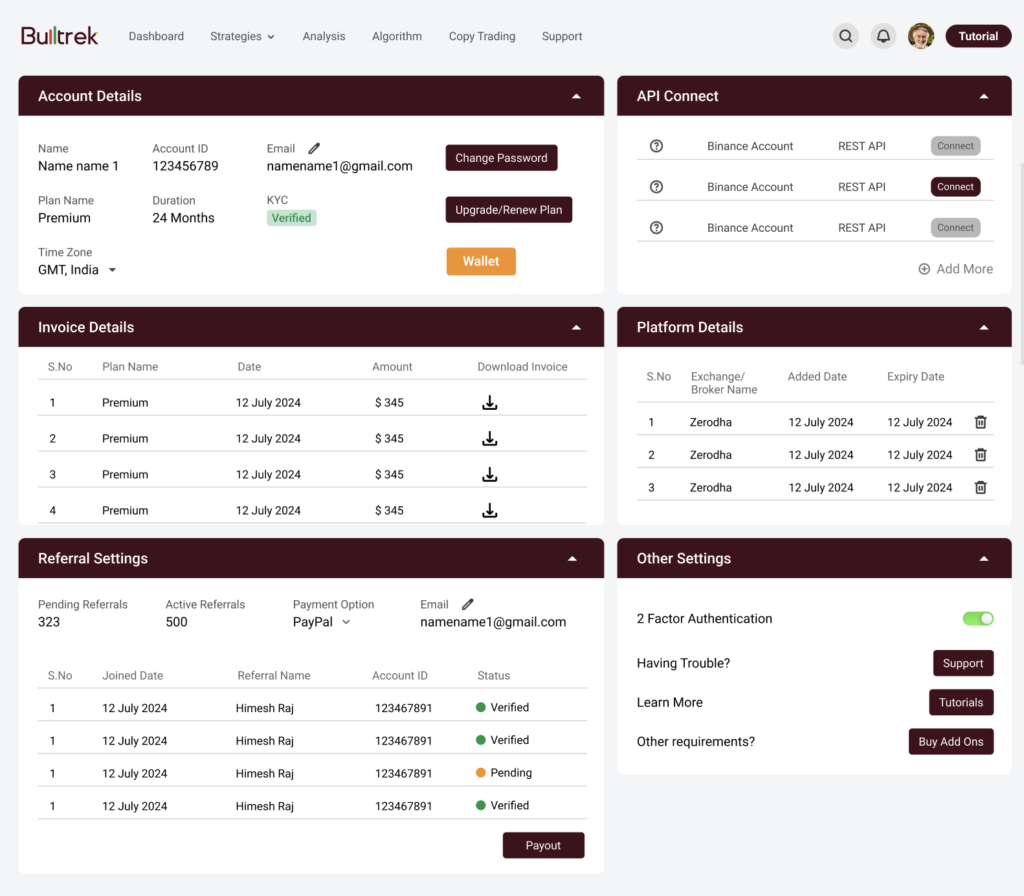Open the user profile avatar
This screenshot has width=1024, height=896.
click(921, 36)
